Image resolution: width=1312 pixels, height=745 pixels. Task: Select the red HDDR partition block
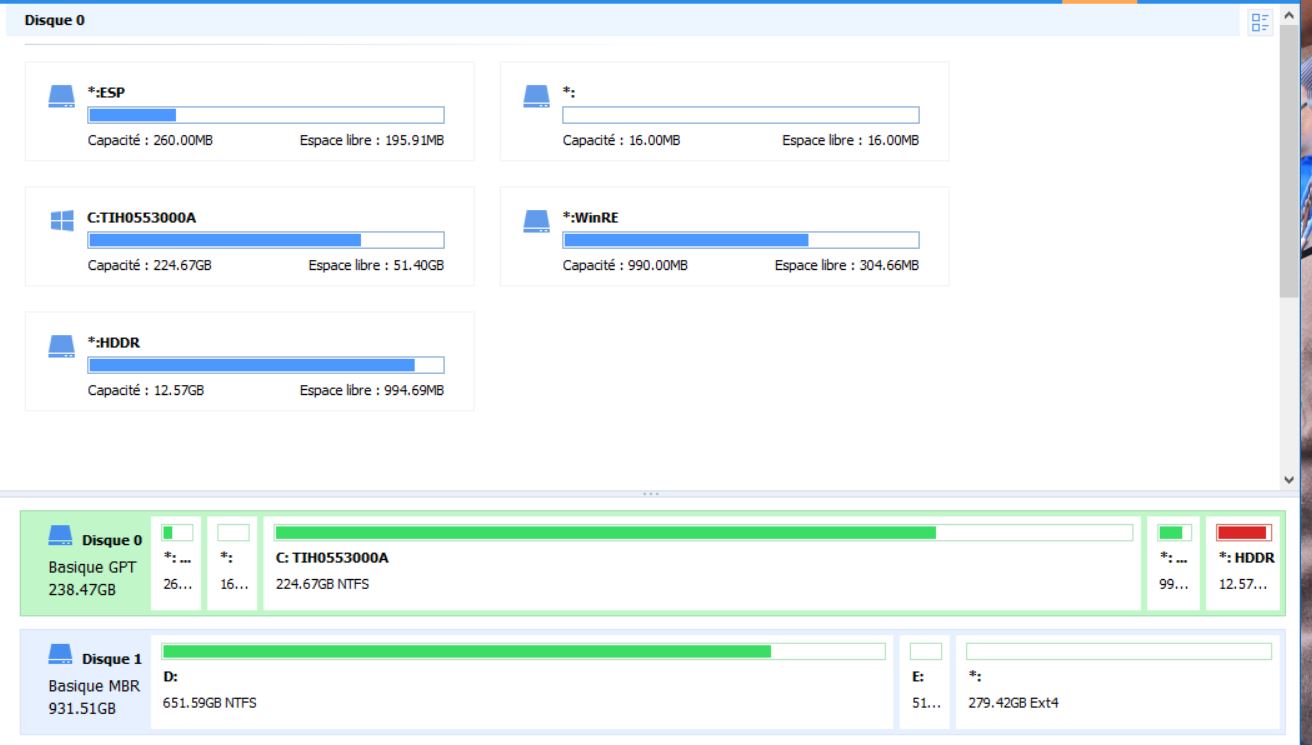click(1244, 564)
